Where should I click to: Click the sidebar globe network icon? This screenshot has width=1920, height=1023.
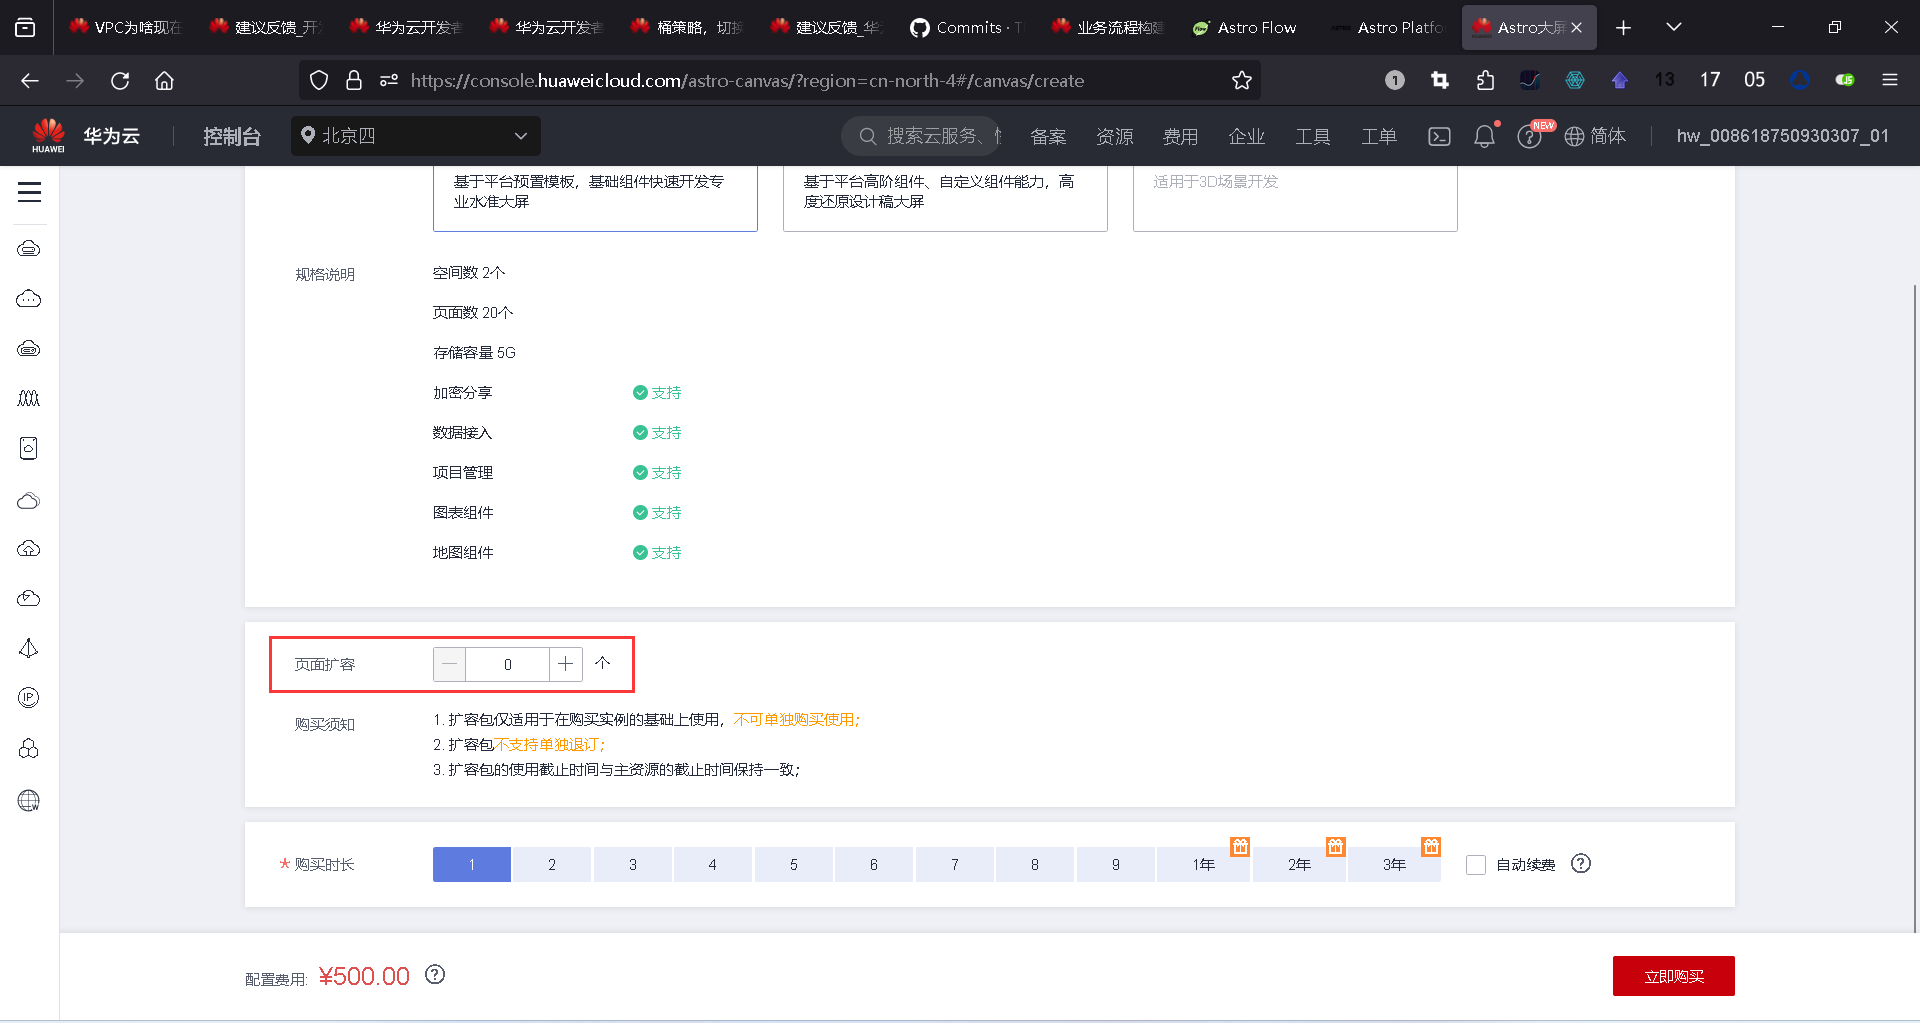click(x=29, y=800)
